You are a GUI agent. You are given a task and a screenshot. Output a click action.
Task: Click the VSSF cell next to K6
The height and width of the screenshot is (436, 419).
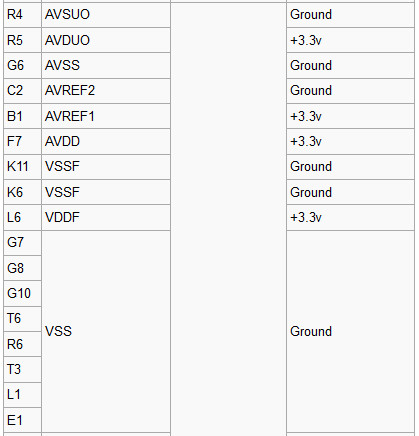(x=106, y=192)
